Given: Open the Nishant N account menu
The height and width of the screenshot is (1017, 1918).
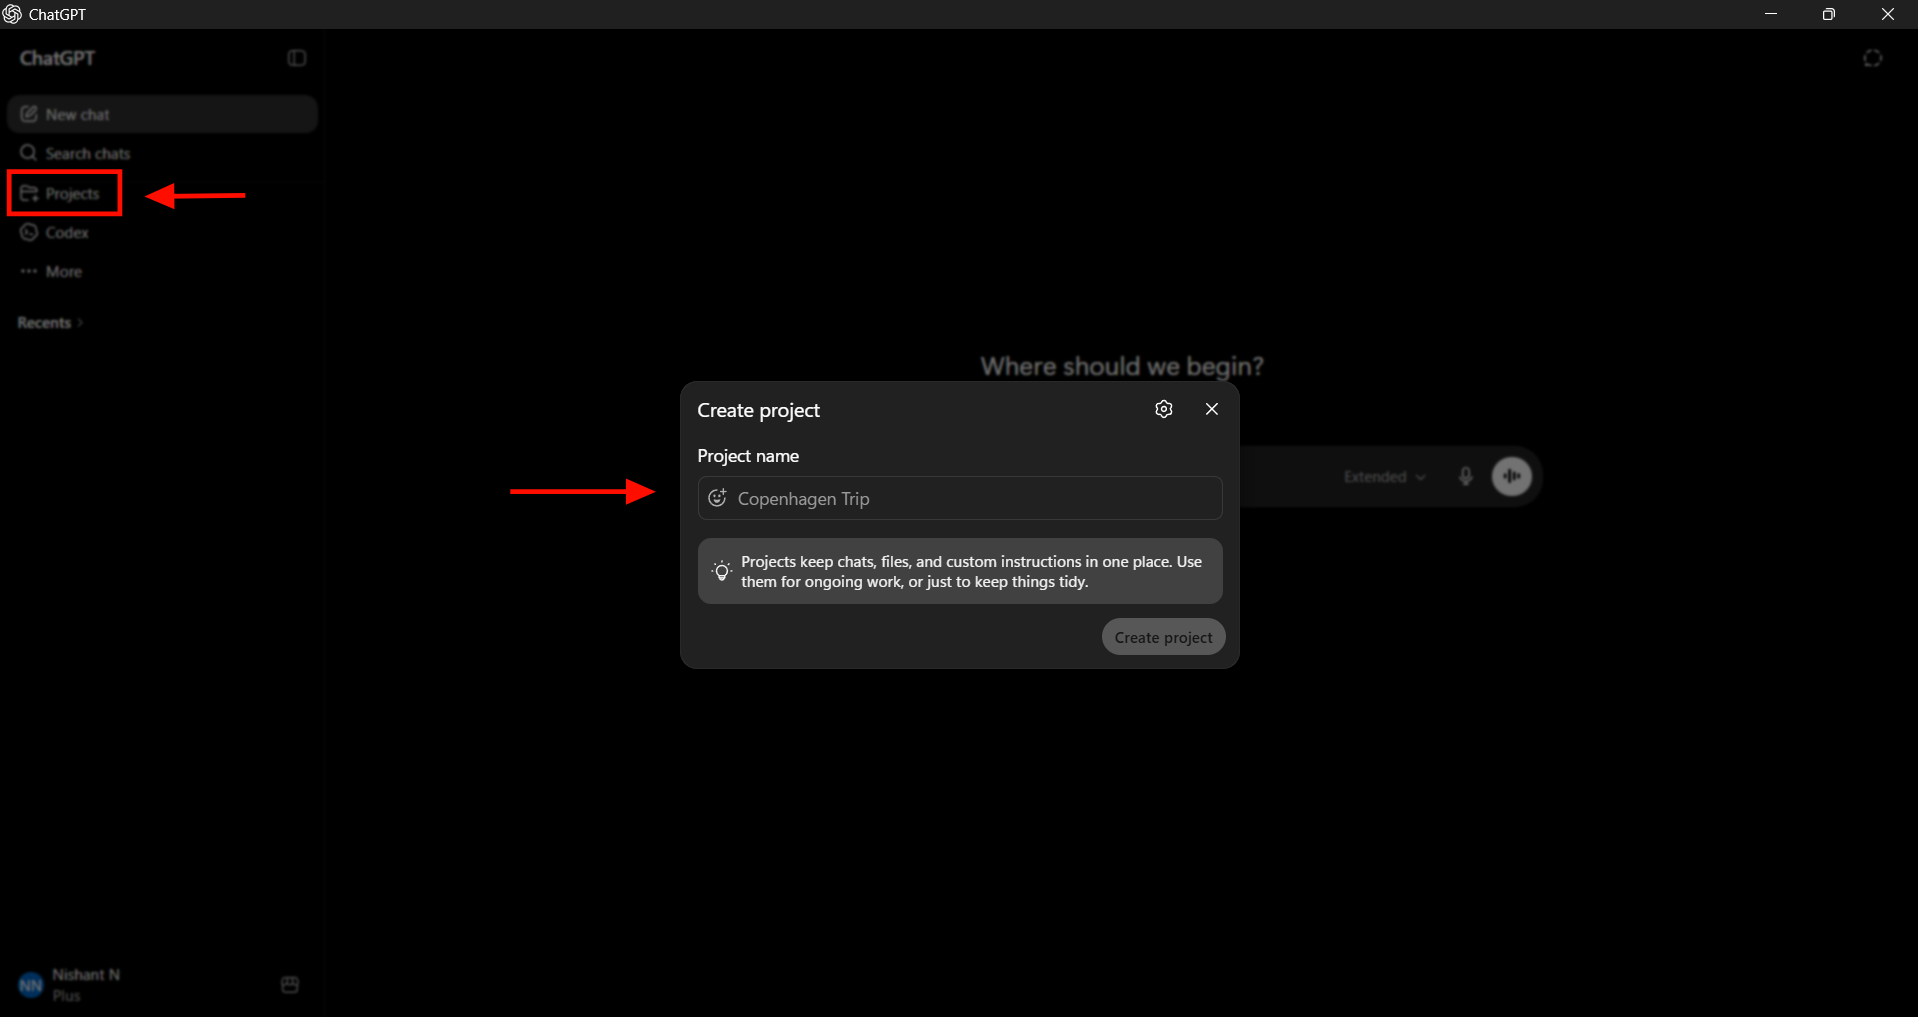Looking at the screenshot, I should click(x=140, y=985).
